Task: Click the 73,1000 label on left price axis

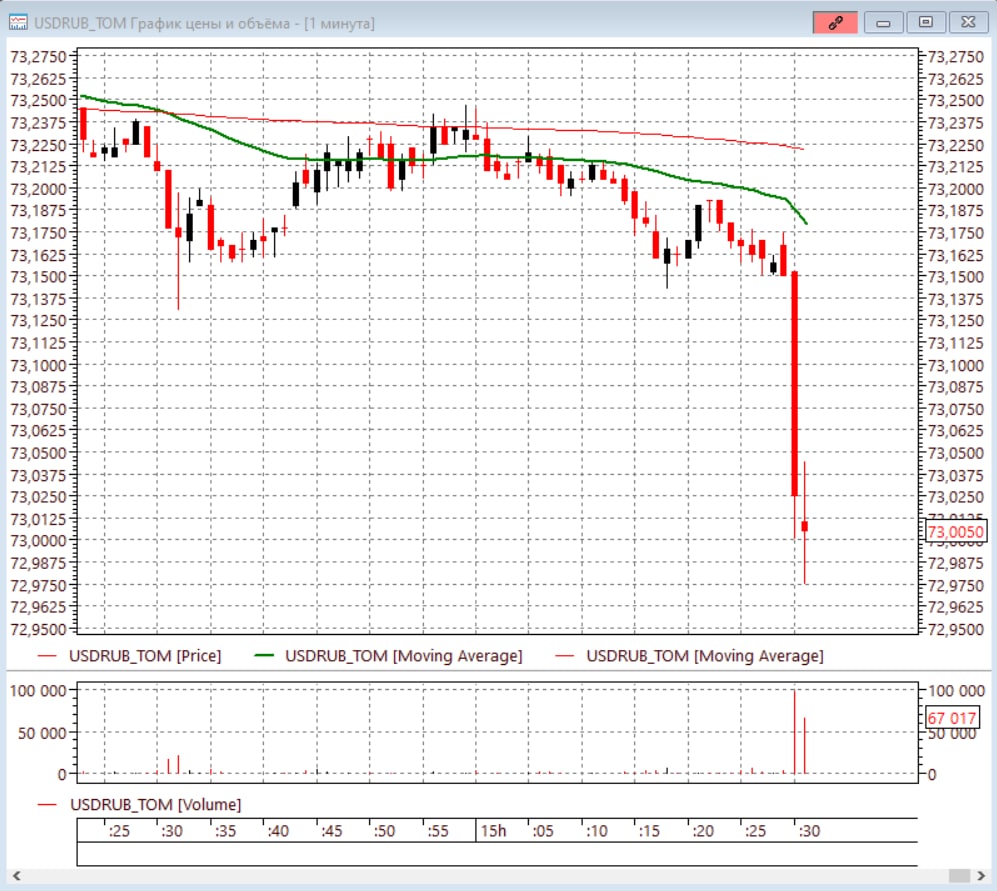Action: [x=38, y=366]
